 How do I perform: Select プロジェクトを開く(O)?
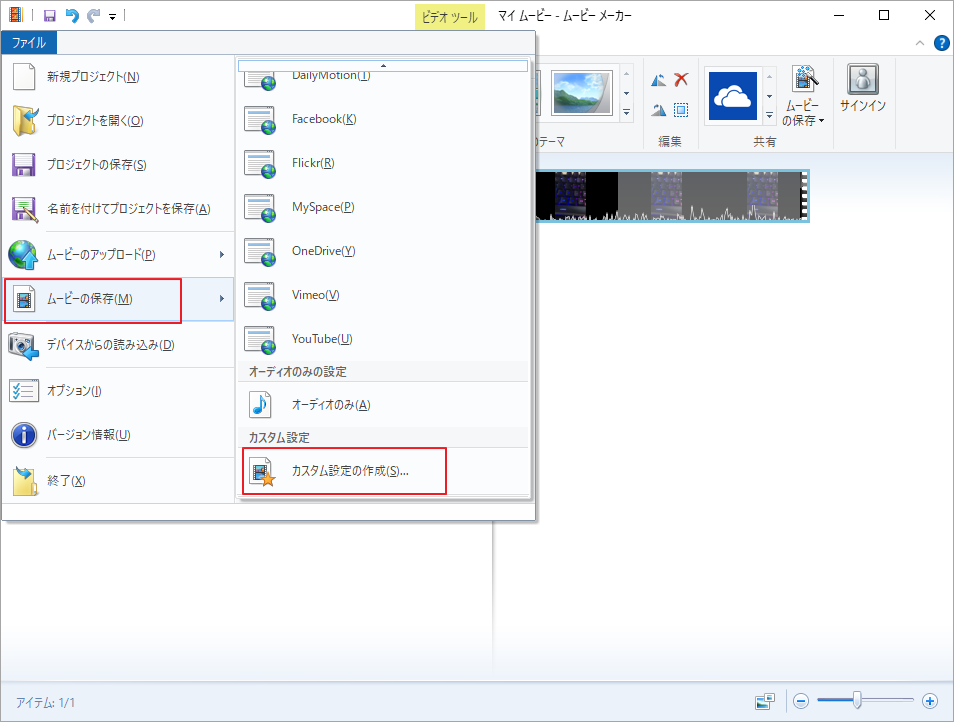tap(118, 120)
